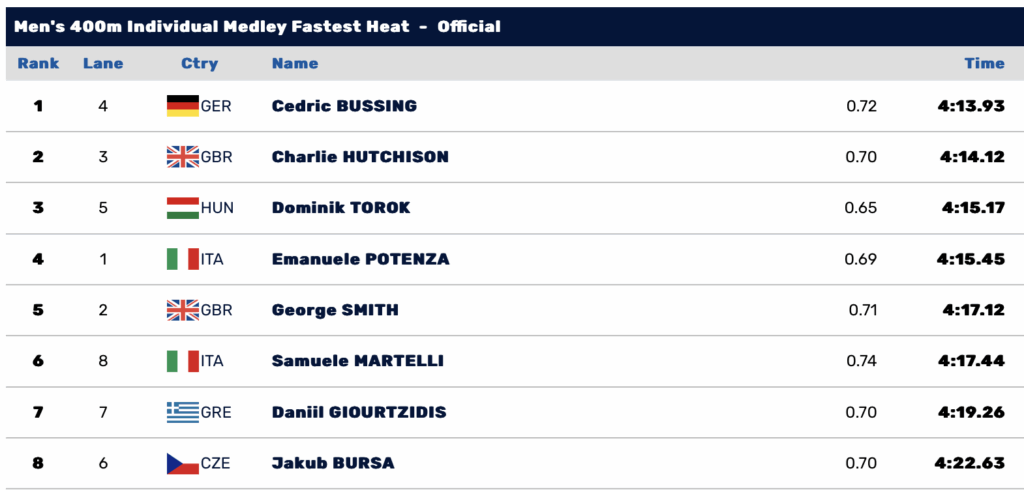Click Charlie Hutchison's British flag icon
This screenshot has width=1024, height=490.
pyautogui.click(x=183, y=156)
